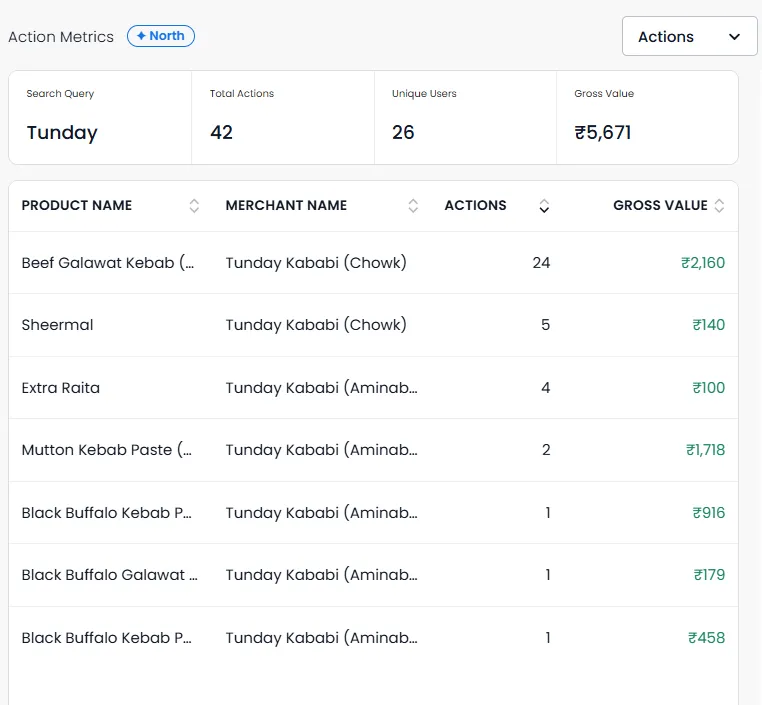Viewport: 762px width, 705px height.
Task: Click the 2 actions count for Mutton Kebab
Action: pyautogui.click(x=546, y=450)
